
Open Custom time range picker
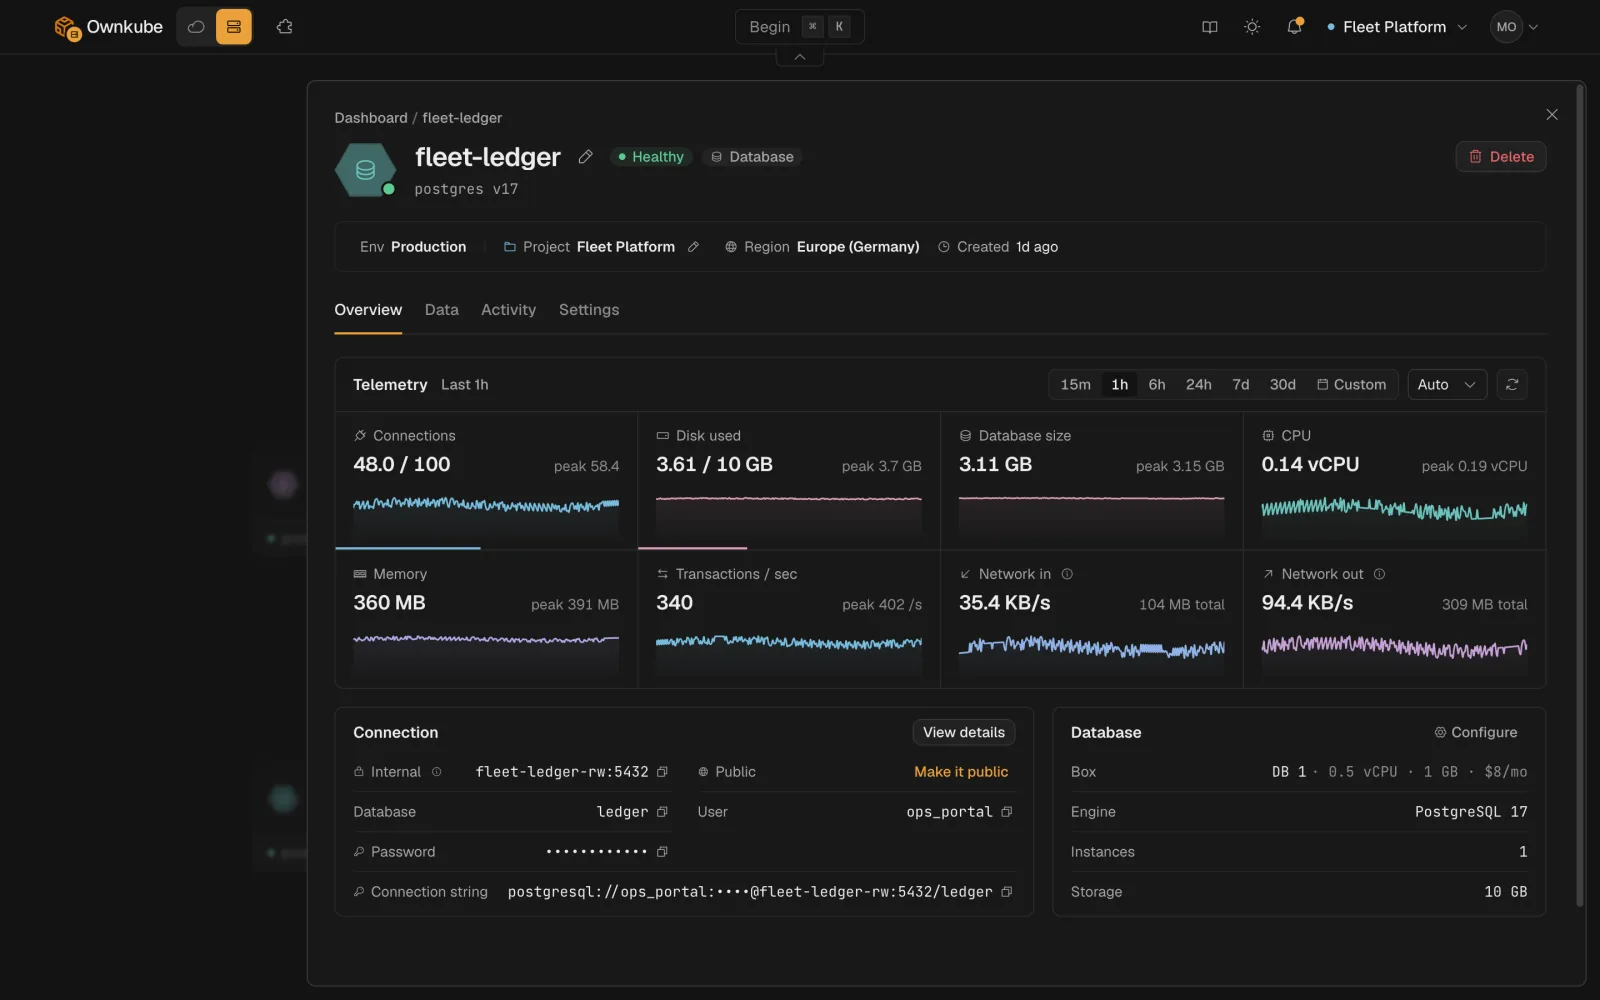(x=1351, y=385)
